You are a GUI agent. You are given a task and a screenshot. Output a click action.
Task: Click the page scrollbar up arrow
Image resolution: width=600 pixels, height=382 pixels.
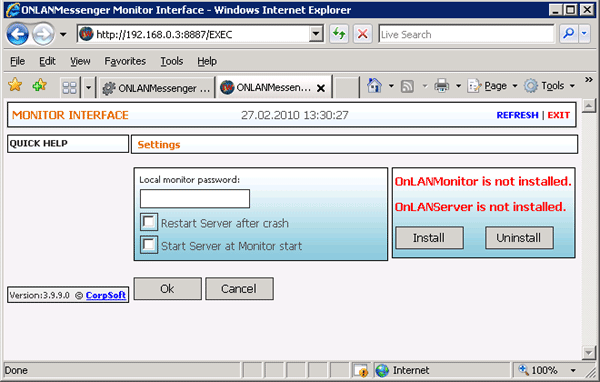point(589,106)
